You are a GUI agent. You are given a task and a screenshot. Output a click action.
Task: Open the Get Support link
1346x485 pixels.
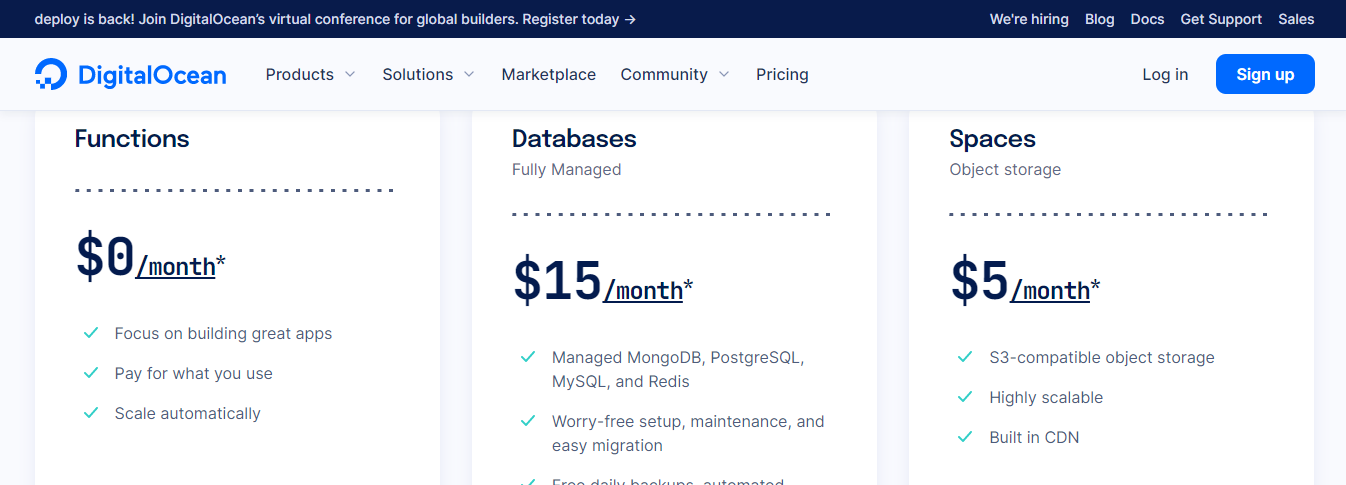(1221, 19)
